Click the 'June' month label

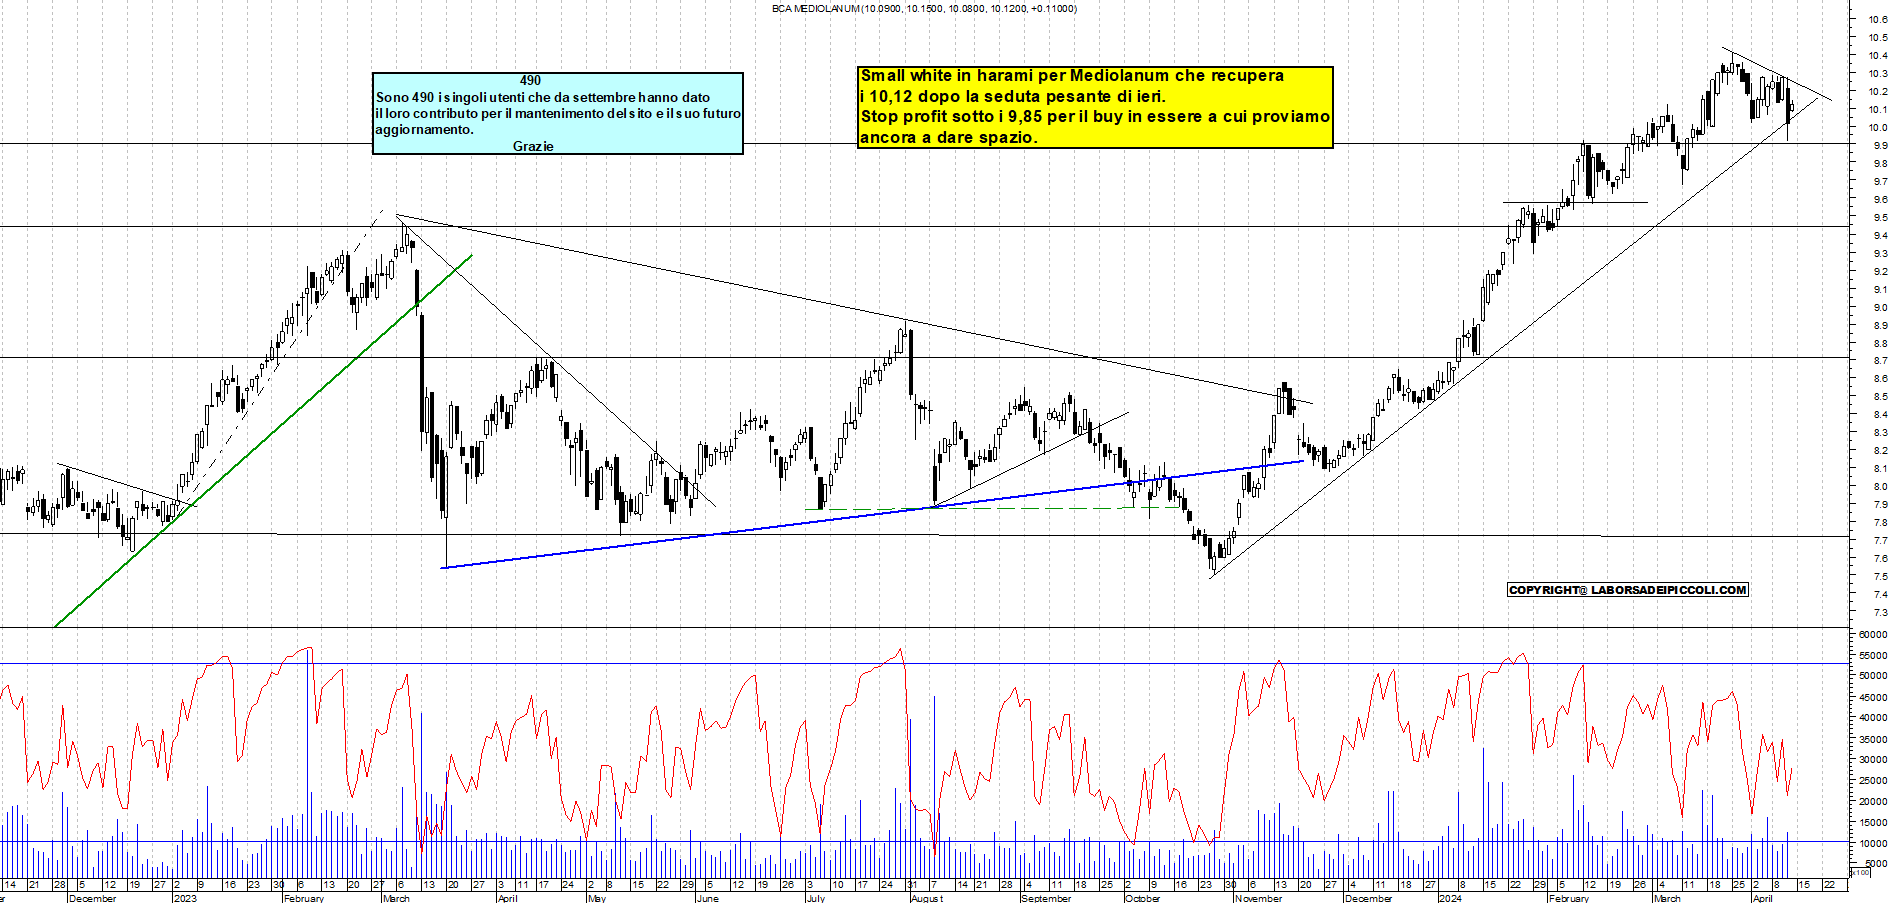pos(708,898)
